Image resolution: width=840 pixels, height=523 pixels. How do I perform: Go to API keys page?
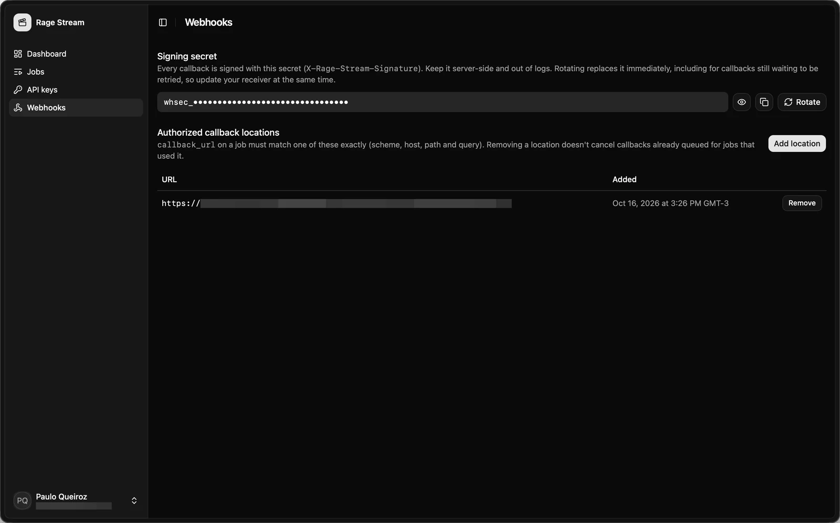coord(76,89)
